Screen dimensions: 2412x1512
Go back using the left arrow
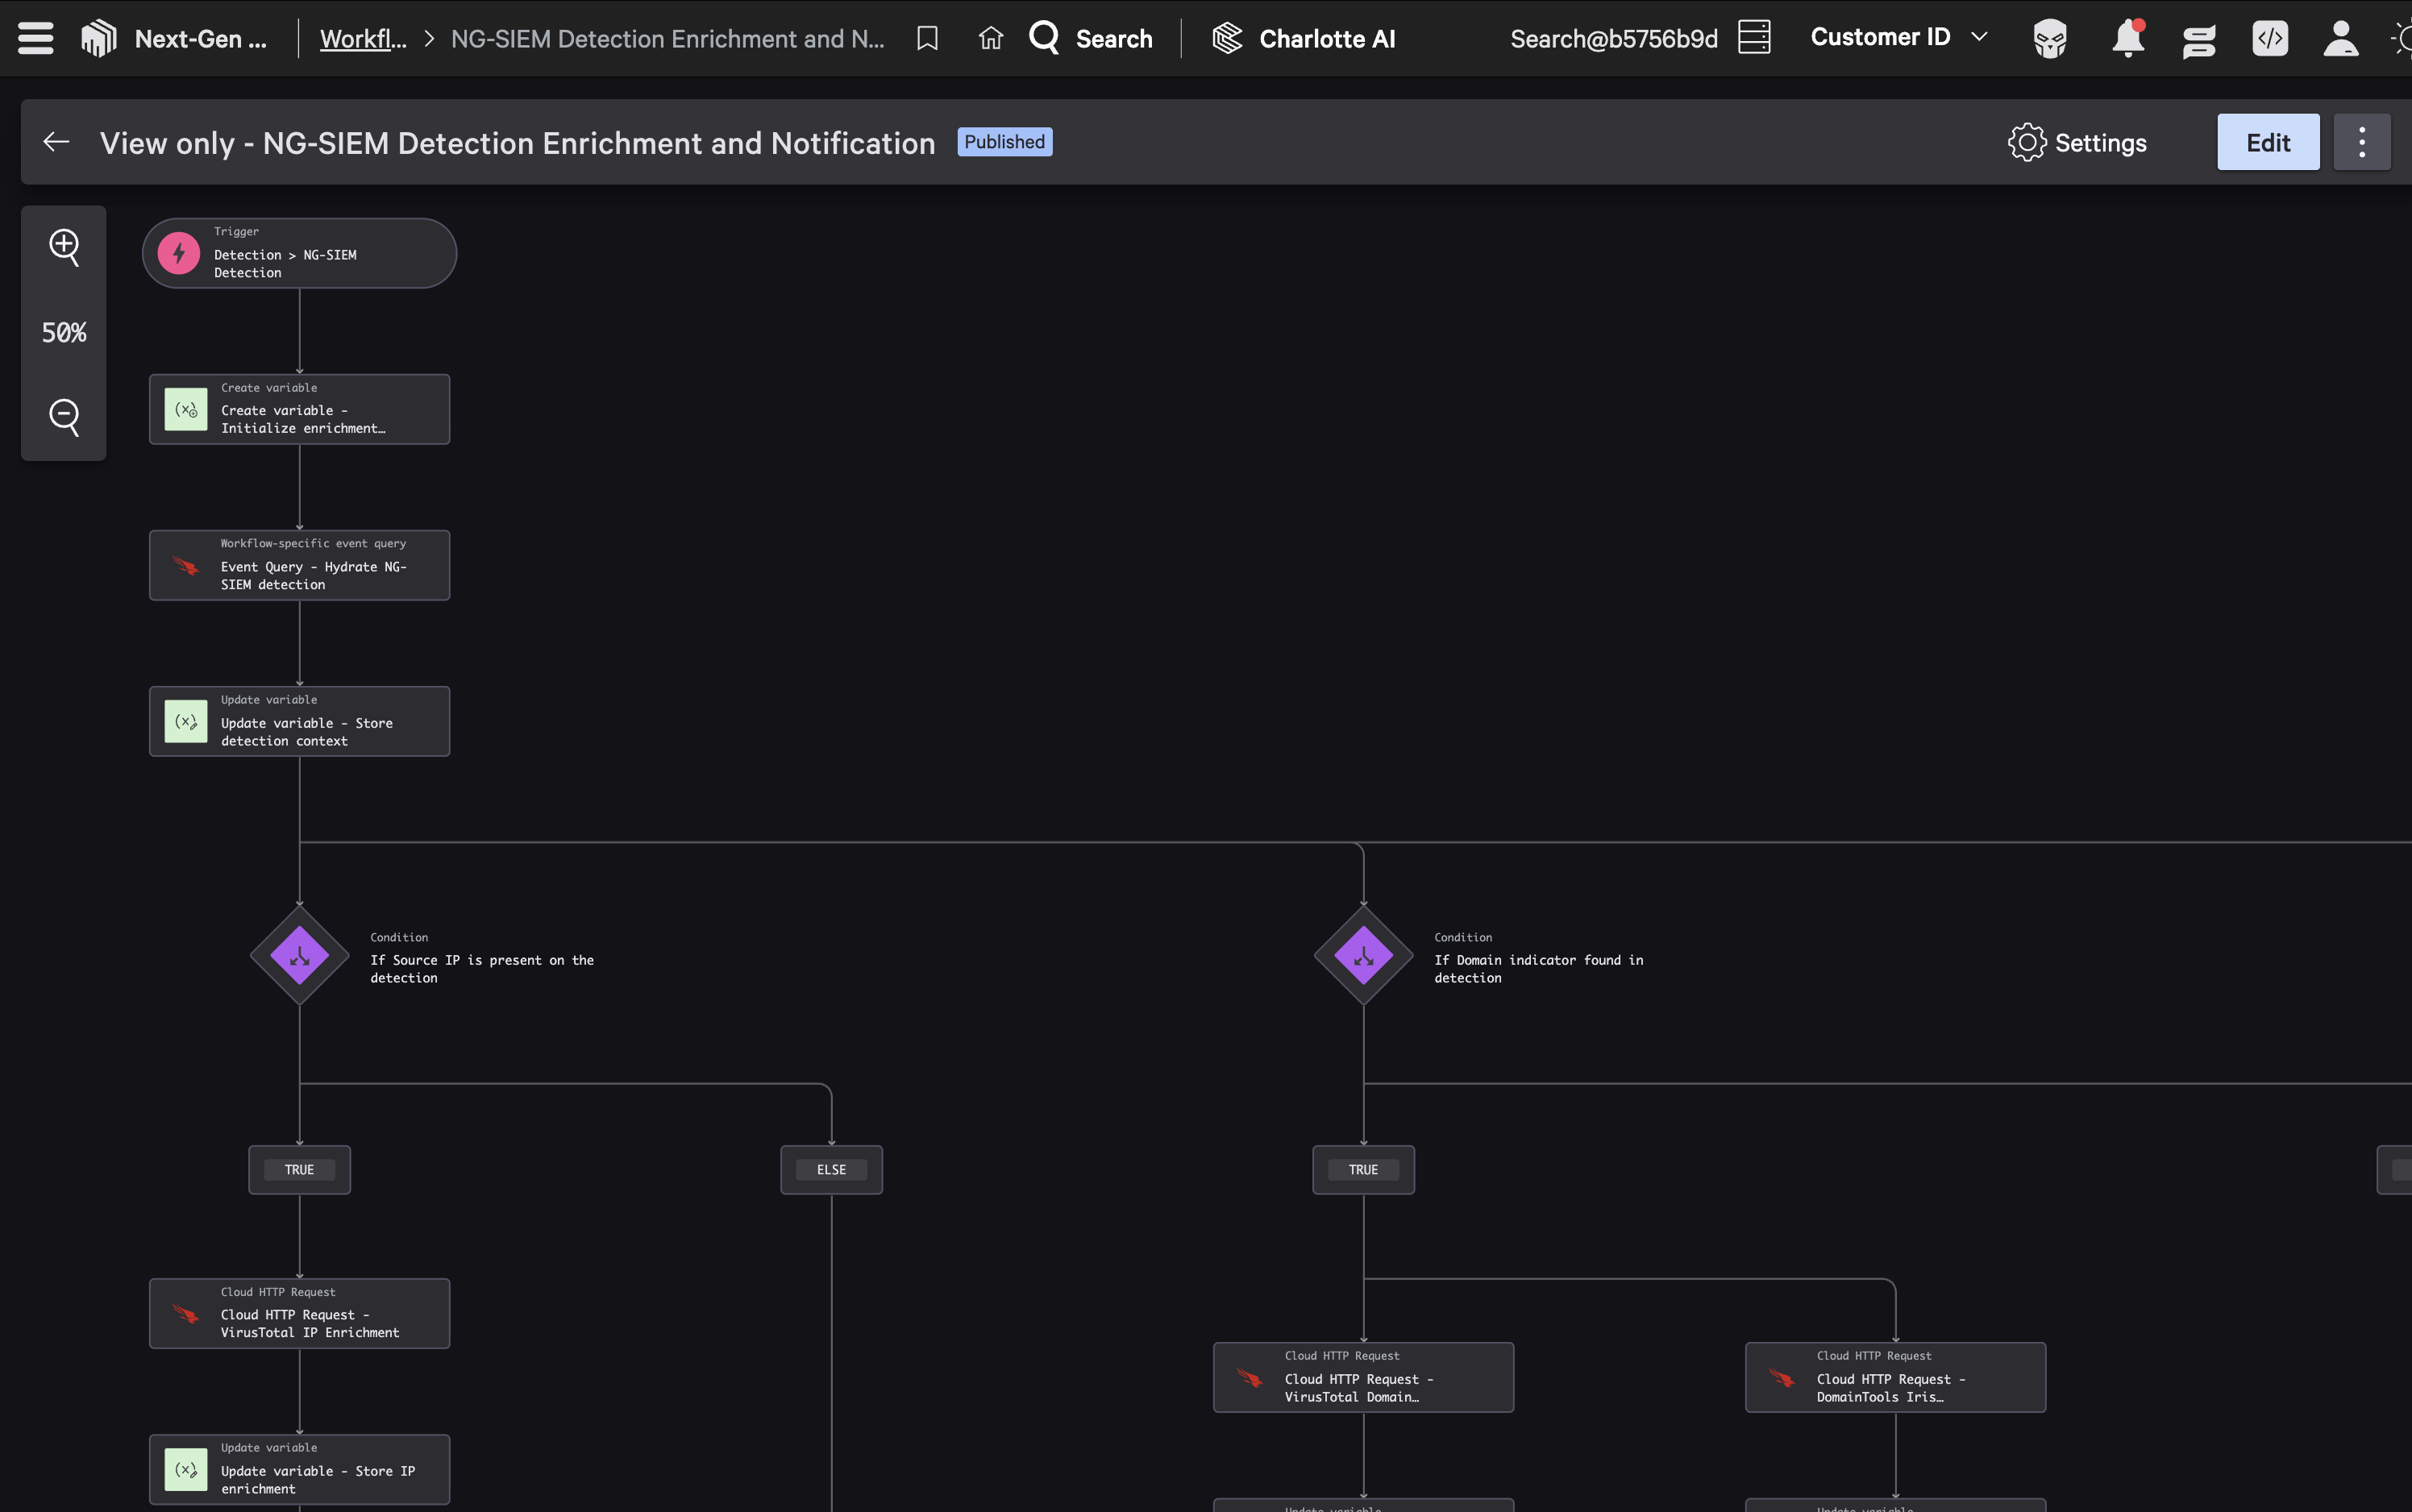pos(56,142)
